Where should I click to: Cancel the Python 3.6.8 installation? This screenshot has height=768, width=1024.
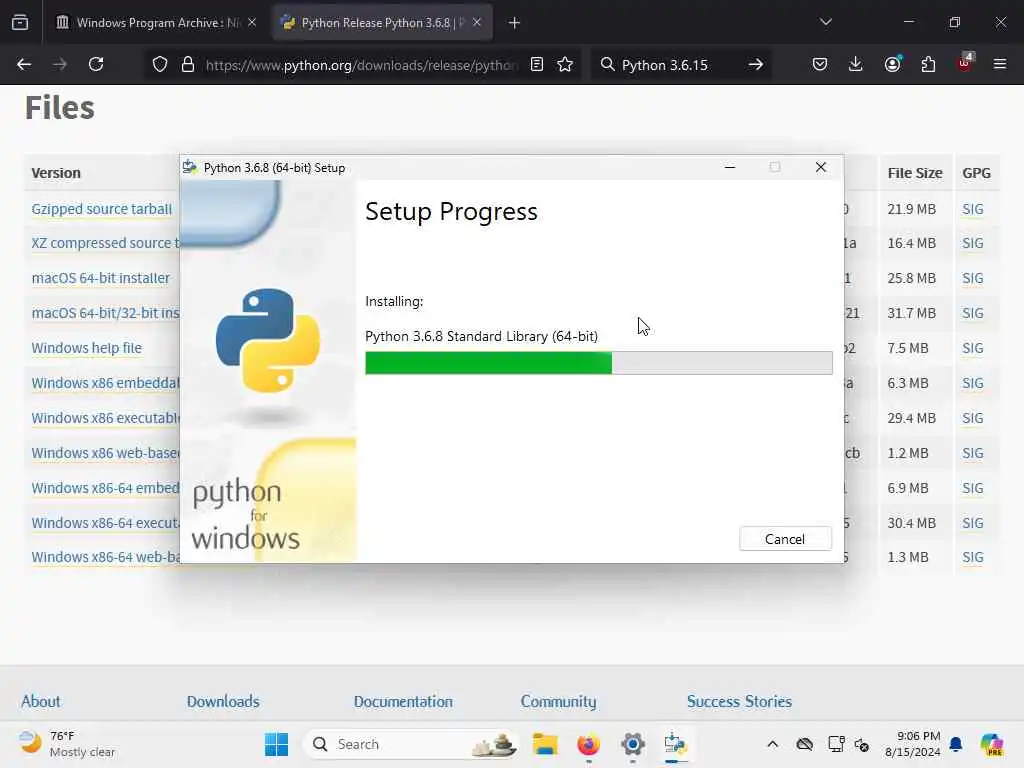pos(785,539)
